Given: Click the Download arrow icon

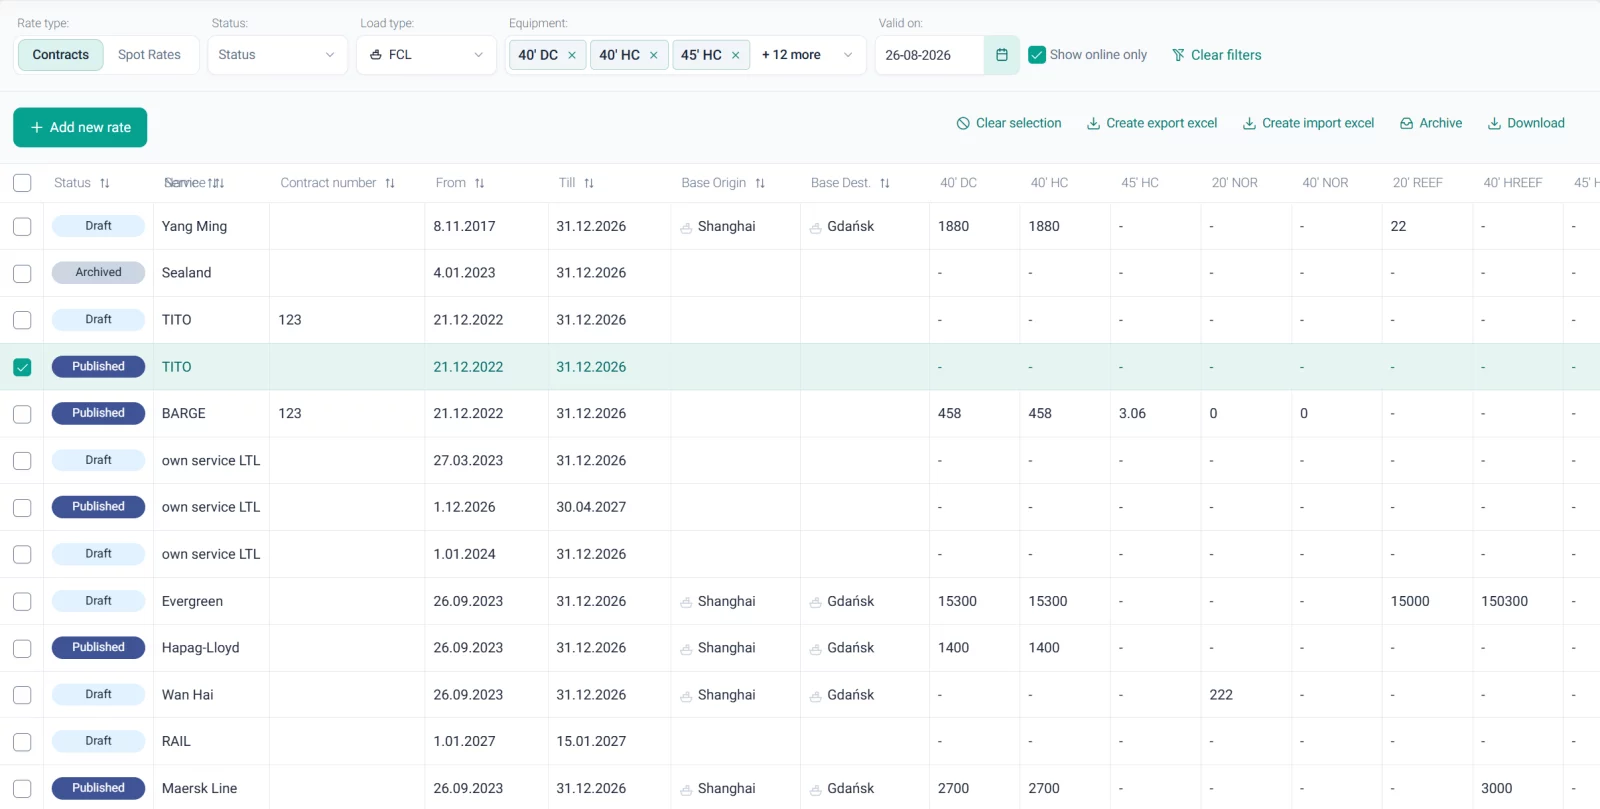Looking at the screenshot, I should (1494, 123).
